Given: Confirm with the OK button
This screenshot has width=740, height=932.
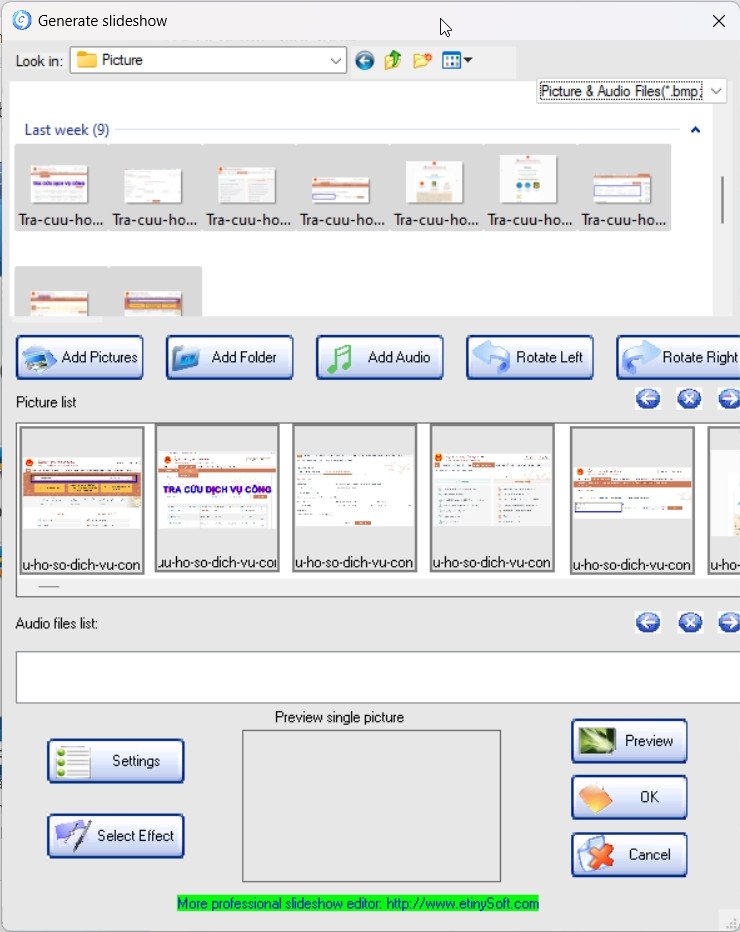Looking at the screenshot, I should coord(629,797).
